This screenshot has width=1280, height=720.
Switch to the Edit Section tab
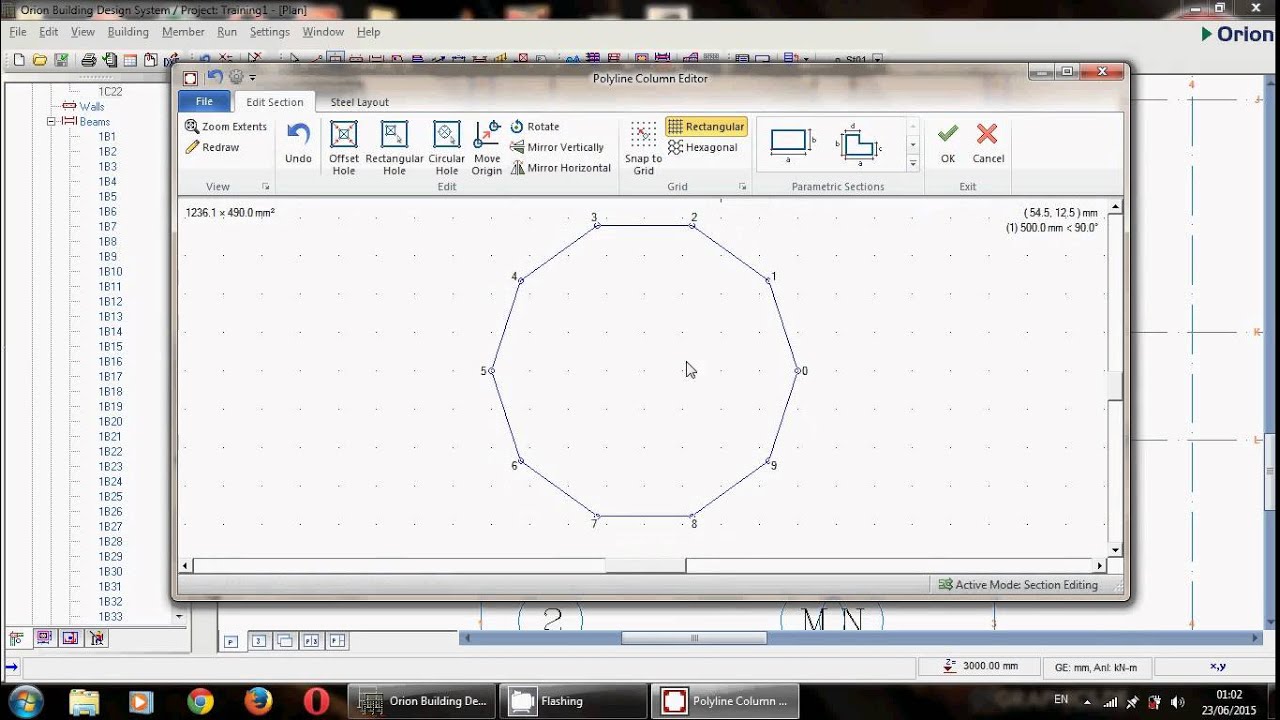(275, 102)
